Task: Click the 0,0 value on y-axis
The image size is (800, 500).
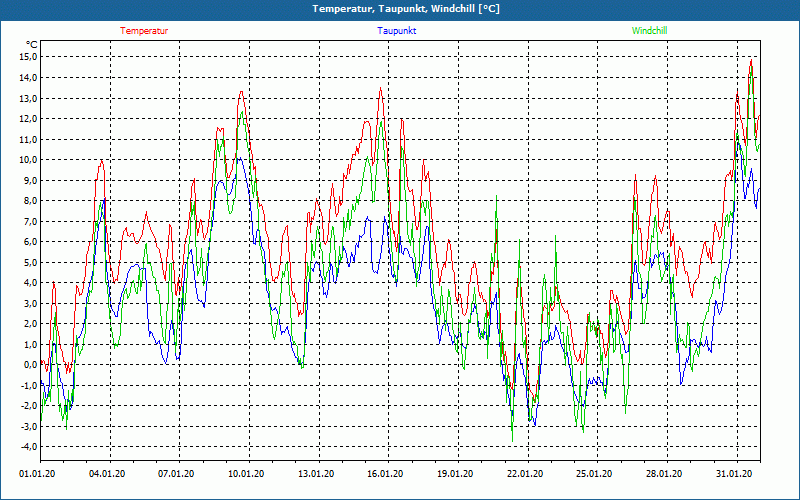Action: tap(29, 365)
